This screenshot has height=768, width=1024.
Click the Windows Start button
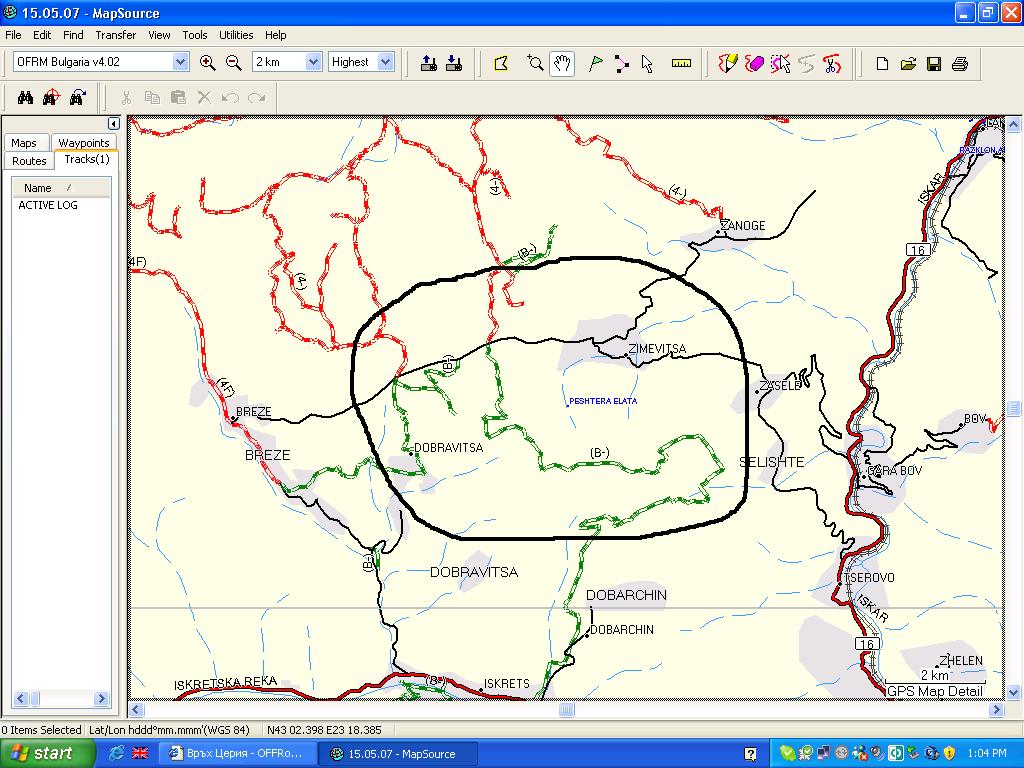point(40,754)
